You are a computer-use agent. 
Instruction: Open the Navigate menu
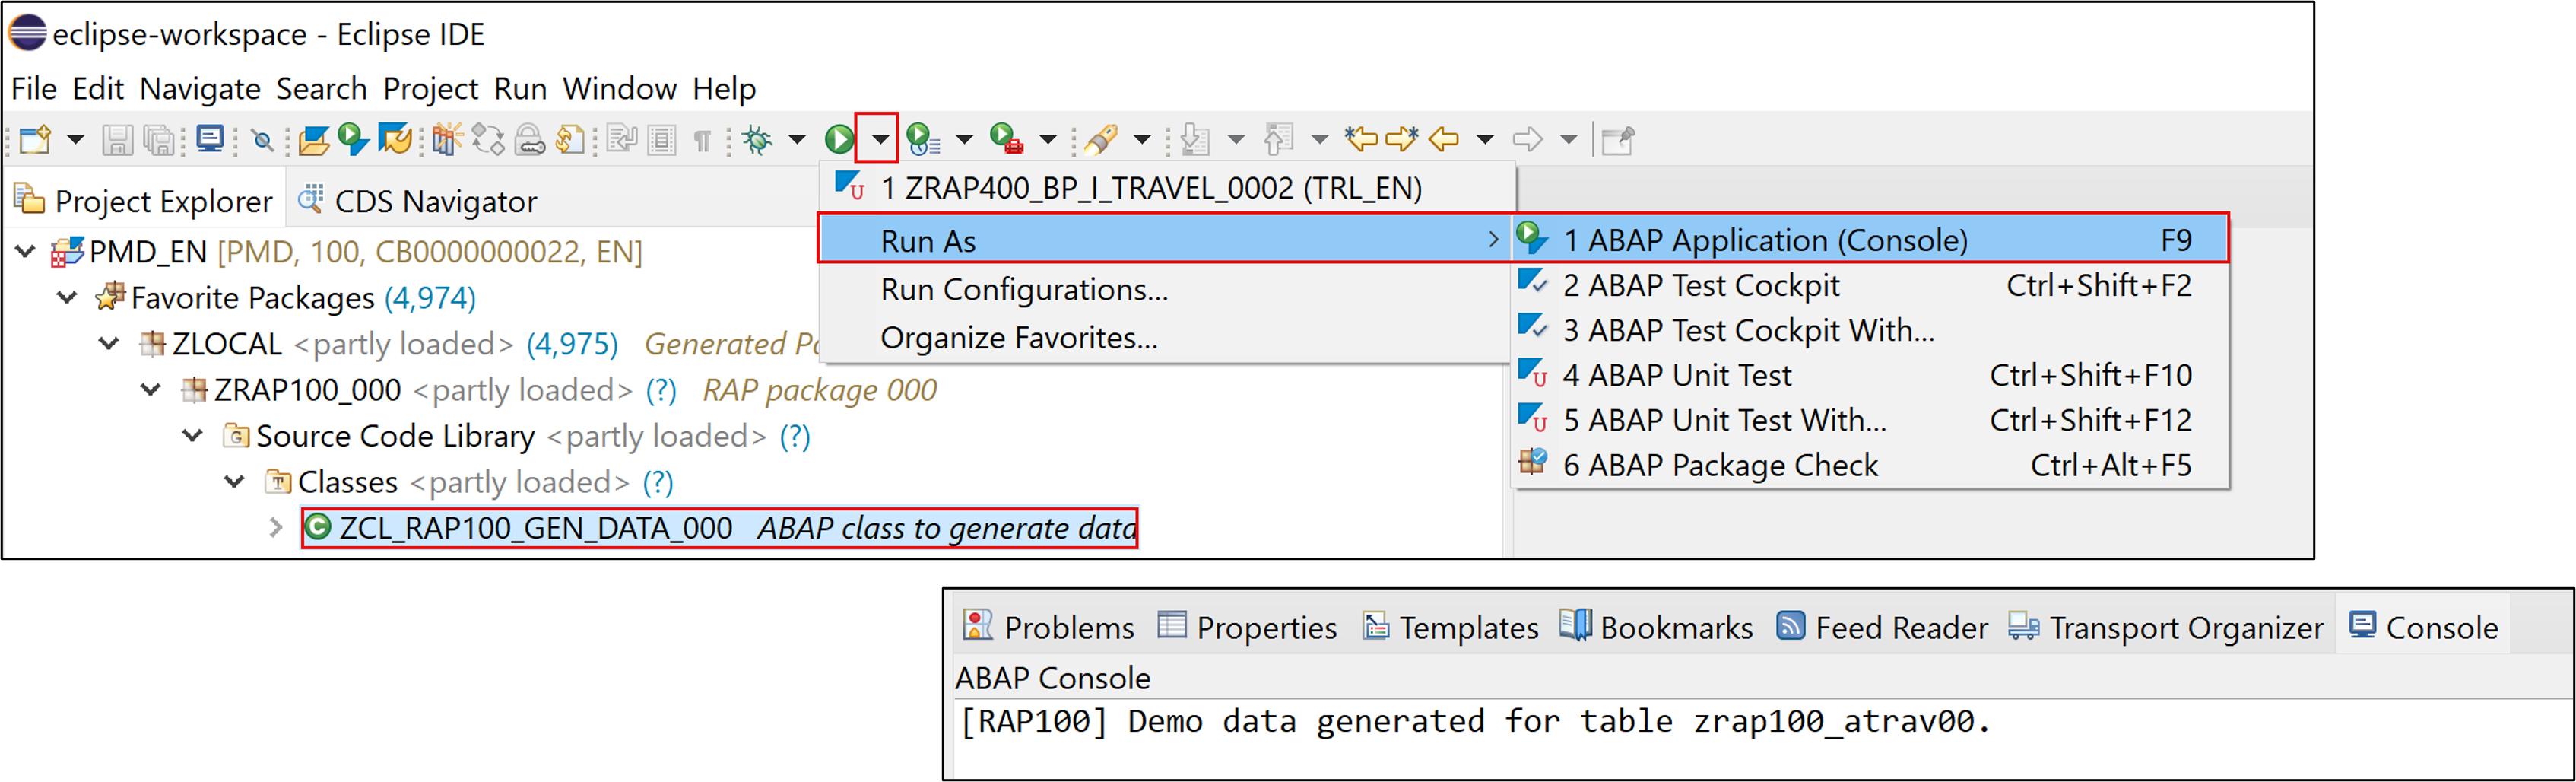click(x=200, y=89)
